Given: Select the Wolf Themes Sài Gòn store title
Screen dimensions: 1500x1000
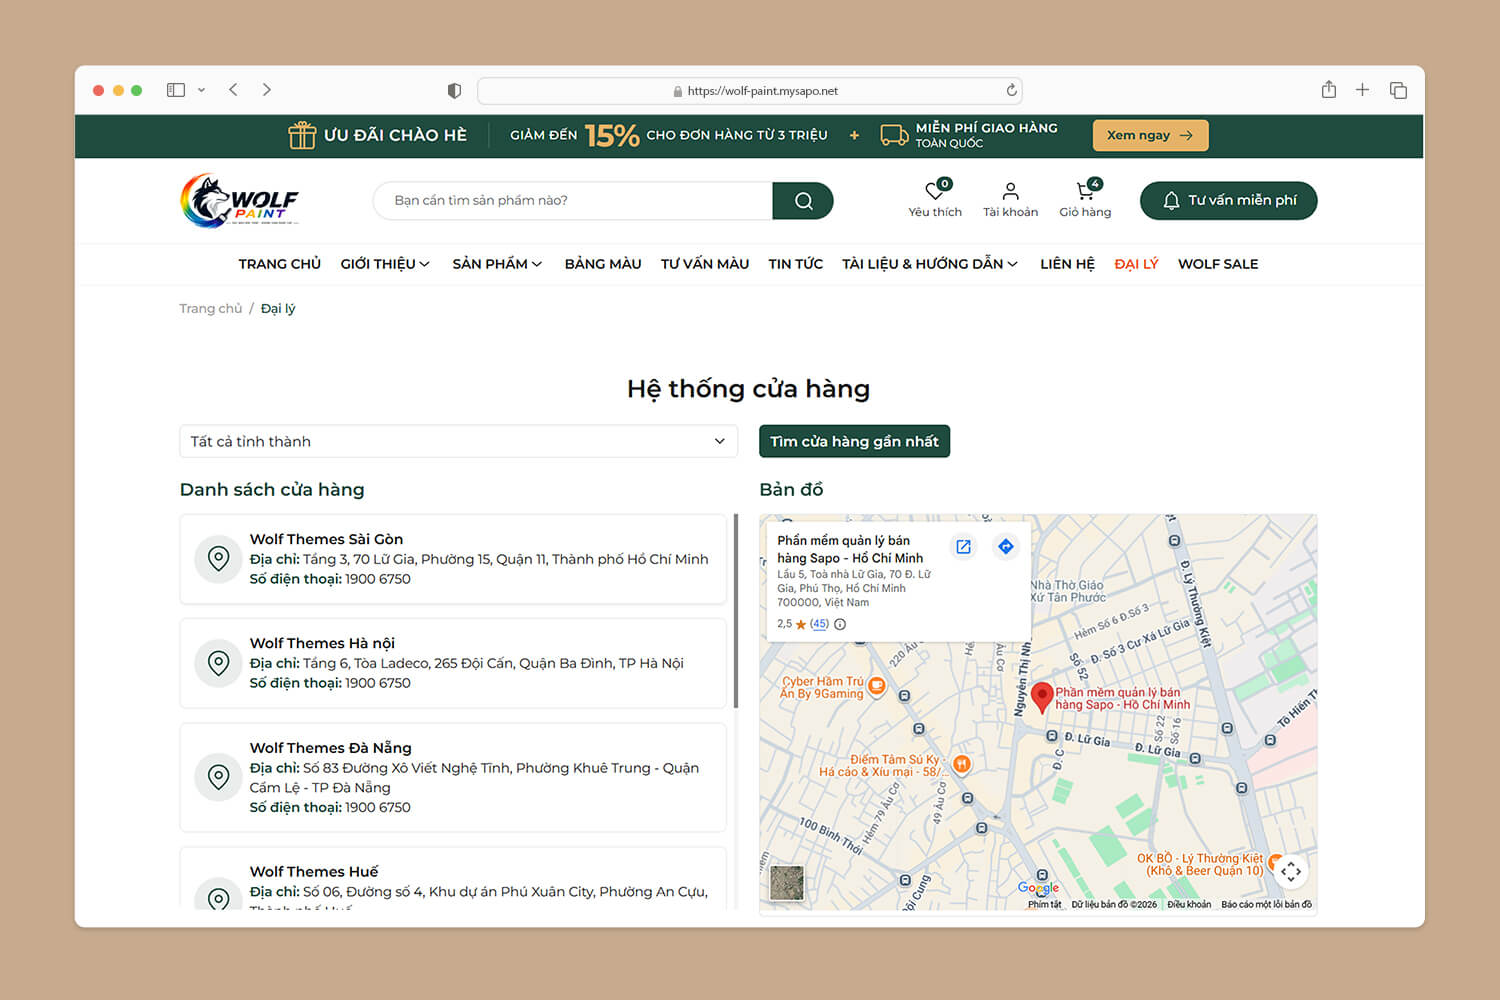Looking at the screenshot, I should point(326,539).
